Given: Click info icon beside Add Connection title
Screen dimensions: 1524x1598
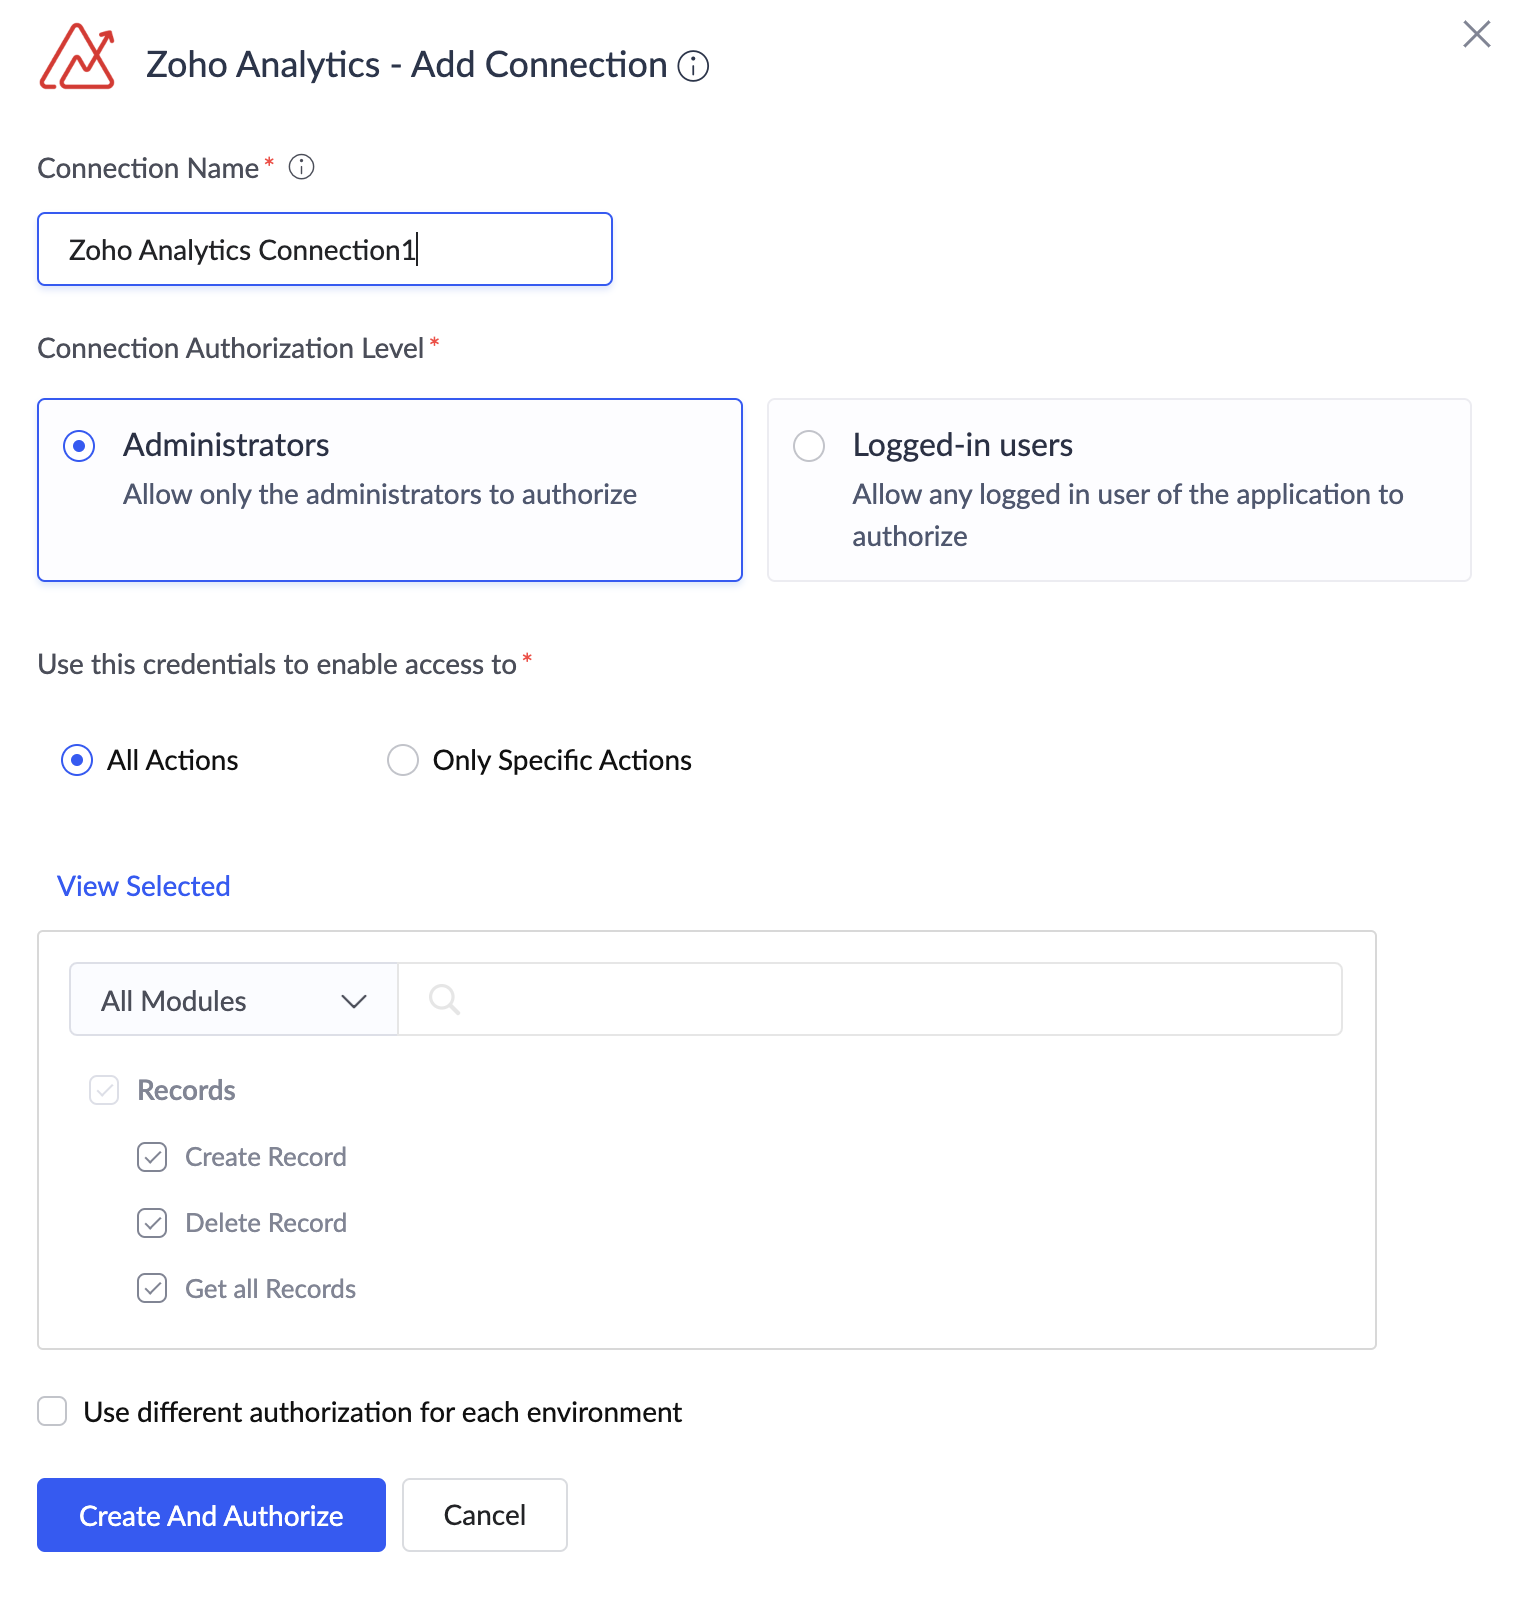Looking at the screenshot, I should [x=693, y=66].
